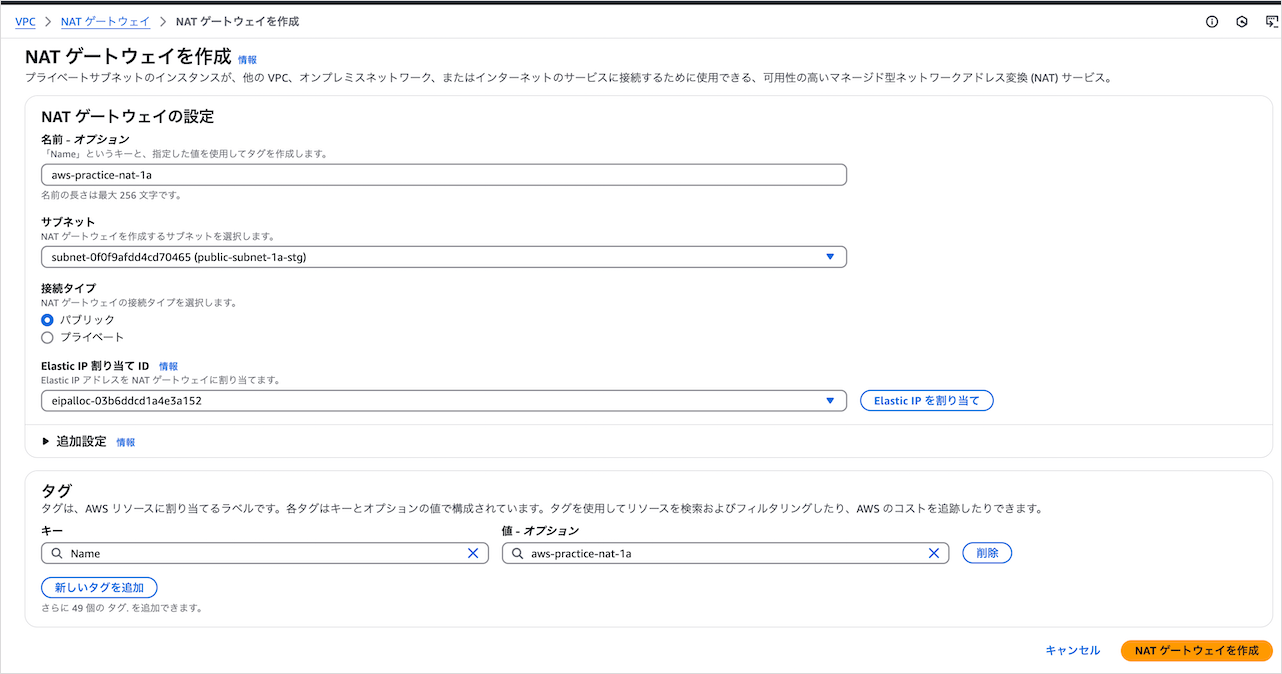Click the NAT ゲートウェイの設定 heading
This screenshot has height=674, width=1282.
(128, 116)
